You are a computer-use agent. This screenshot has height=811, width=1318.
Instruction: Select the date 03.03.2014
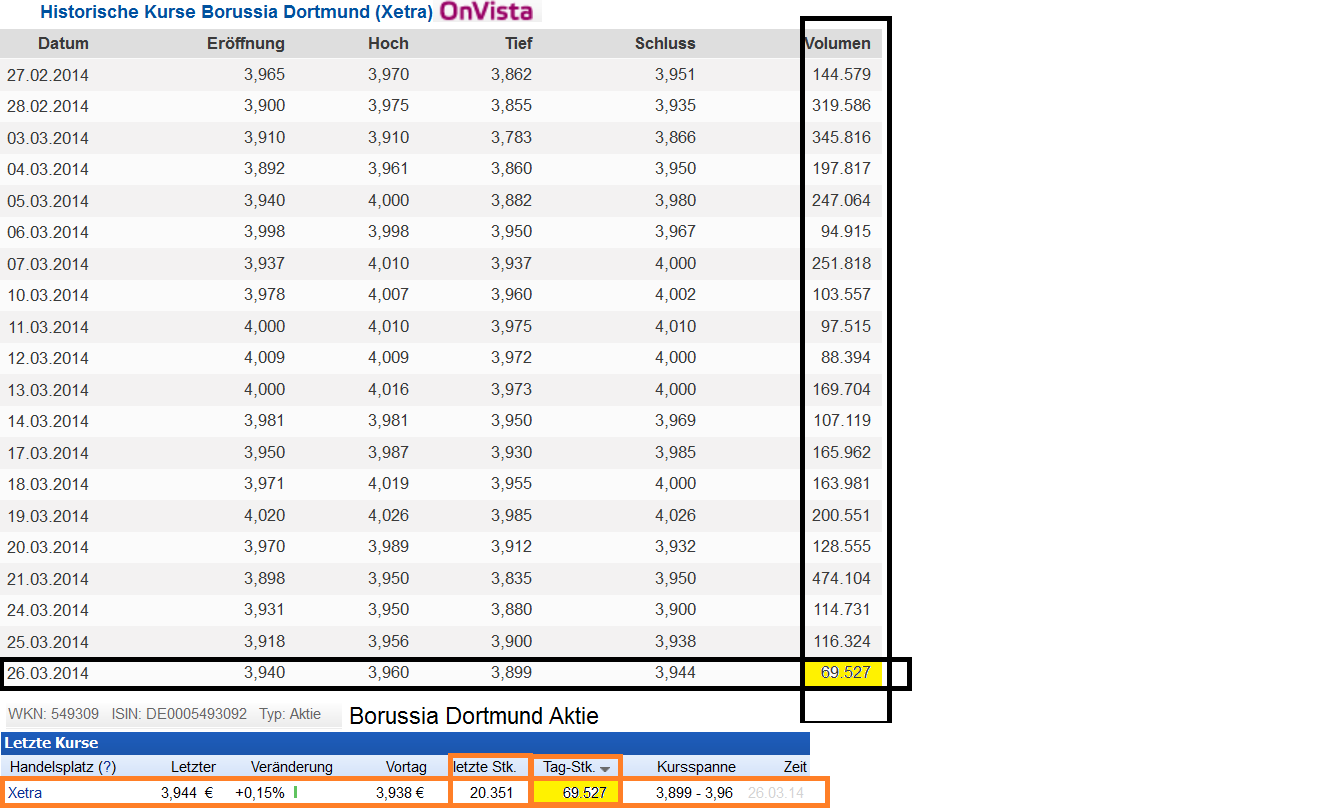(48, 138)
